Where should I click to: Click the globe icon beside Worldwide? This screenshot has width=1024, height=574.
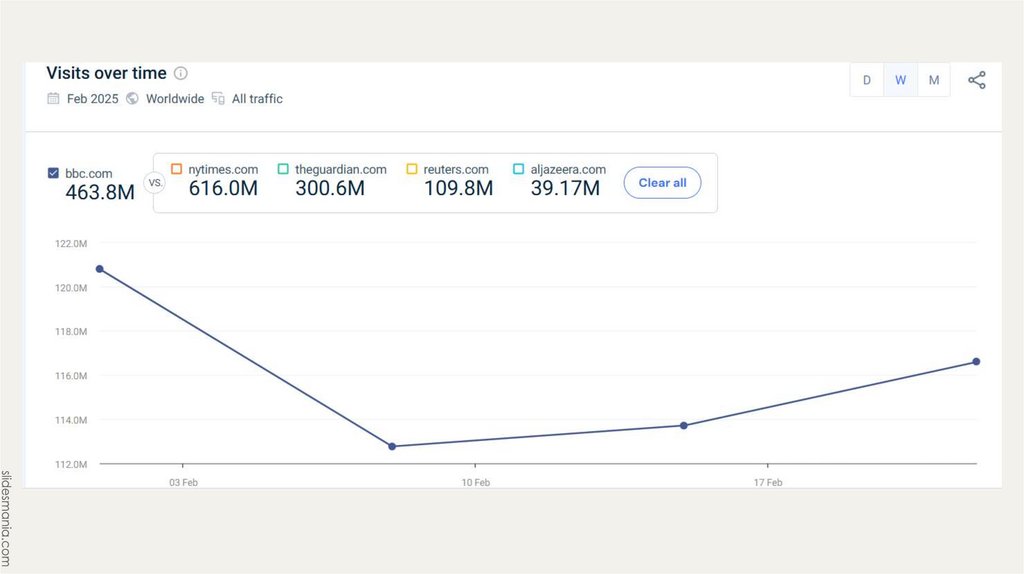tap(132, 99)
